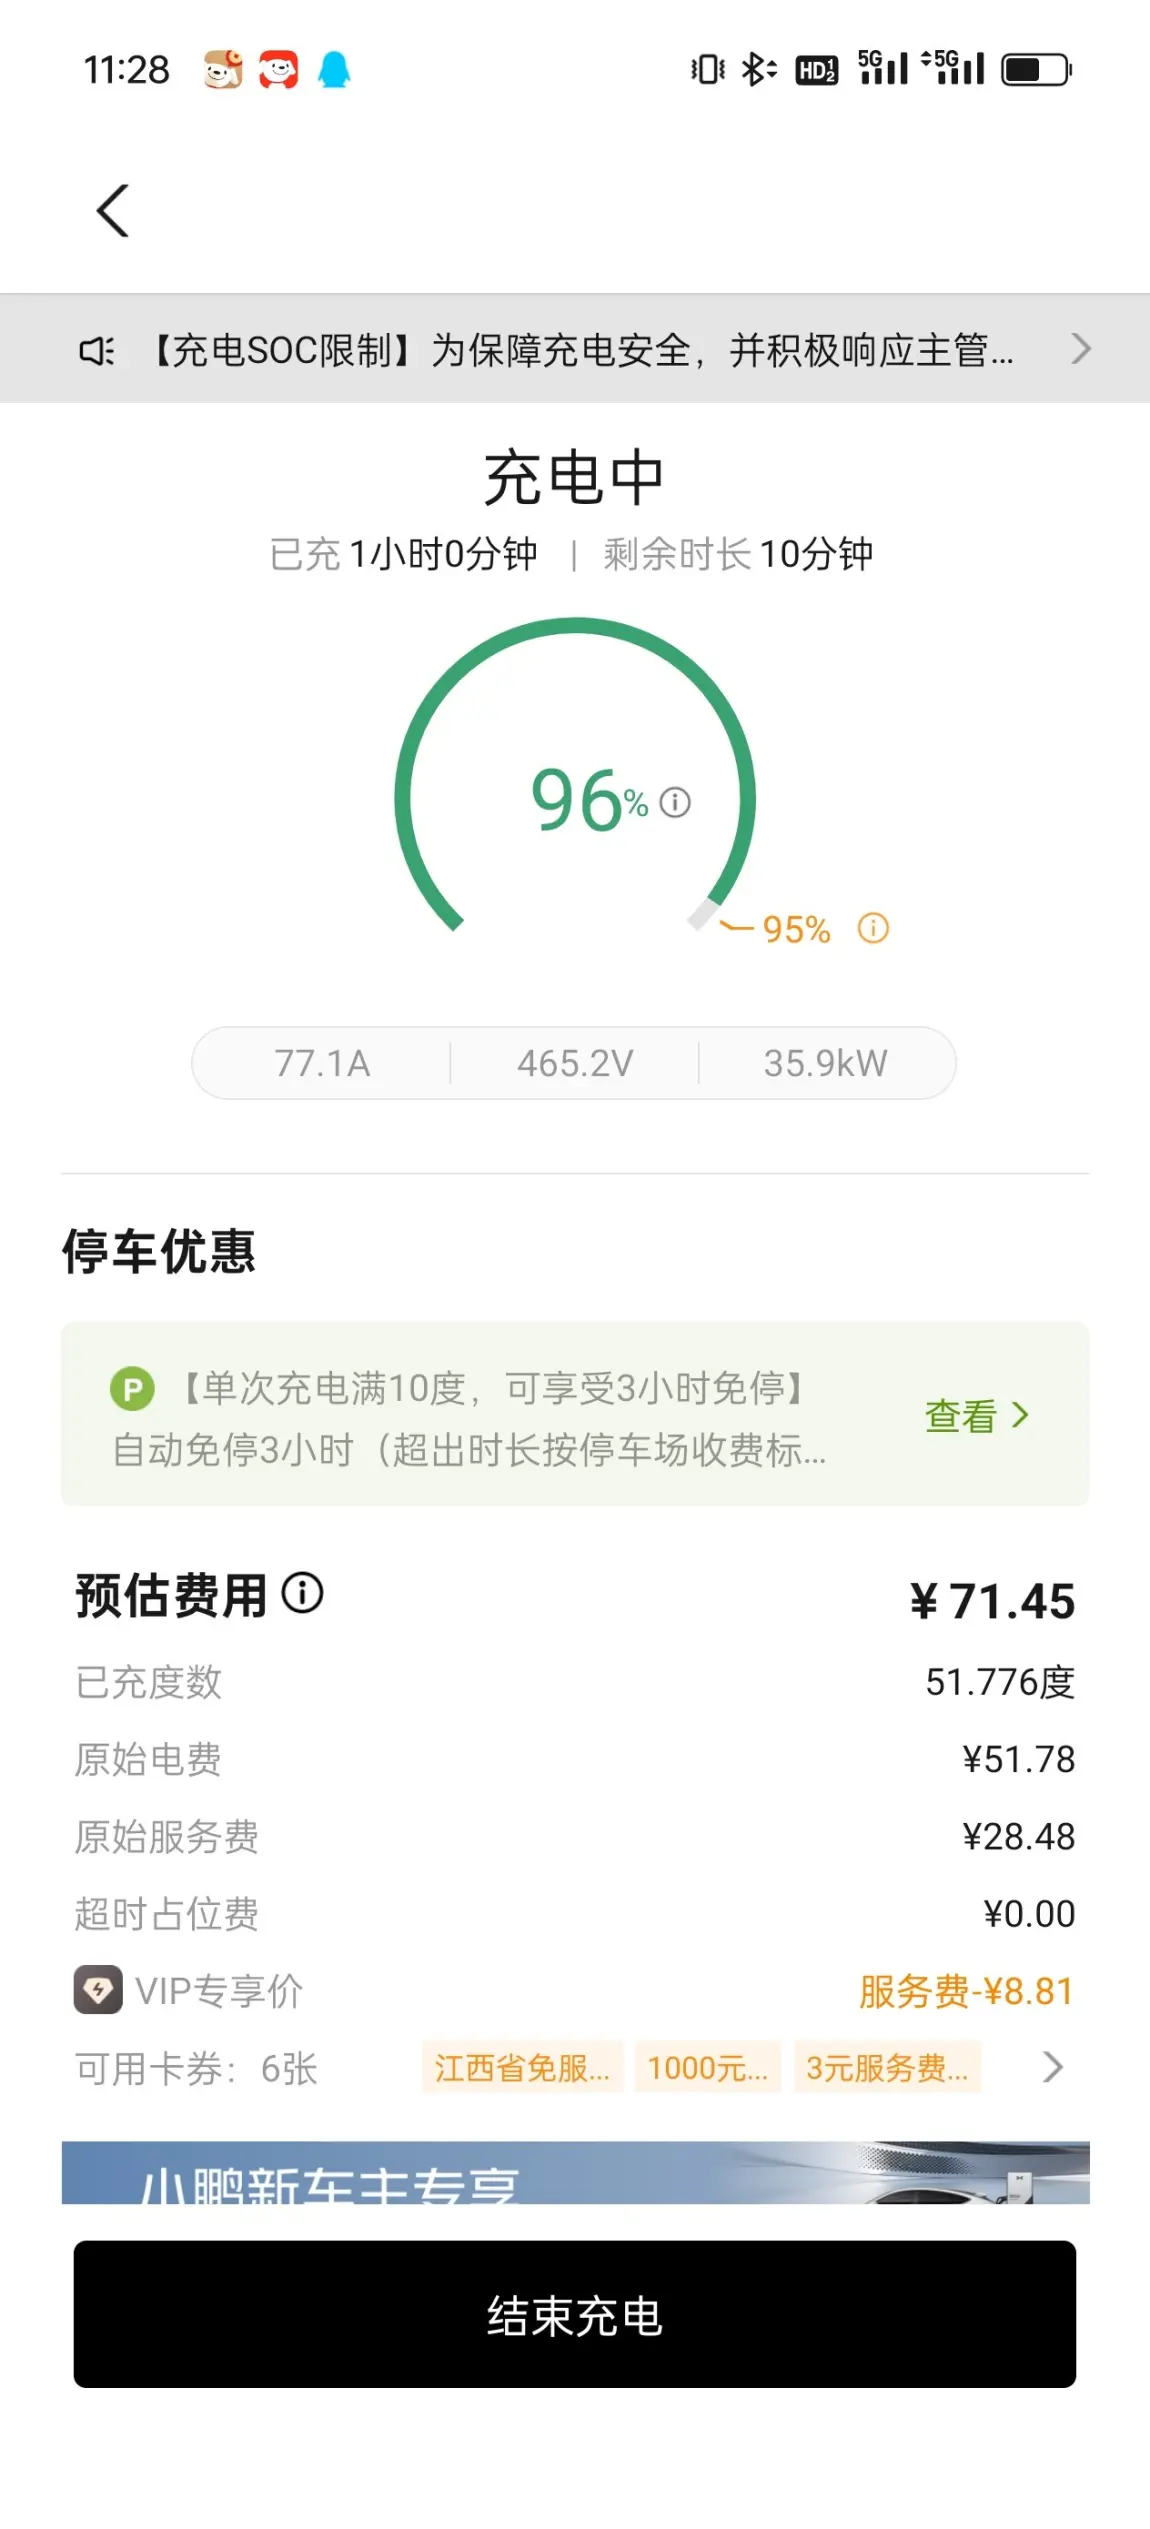Tap the 小鹏新车主专享 banner

(x=575, y=2172)
